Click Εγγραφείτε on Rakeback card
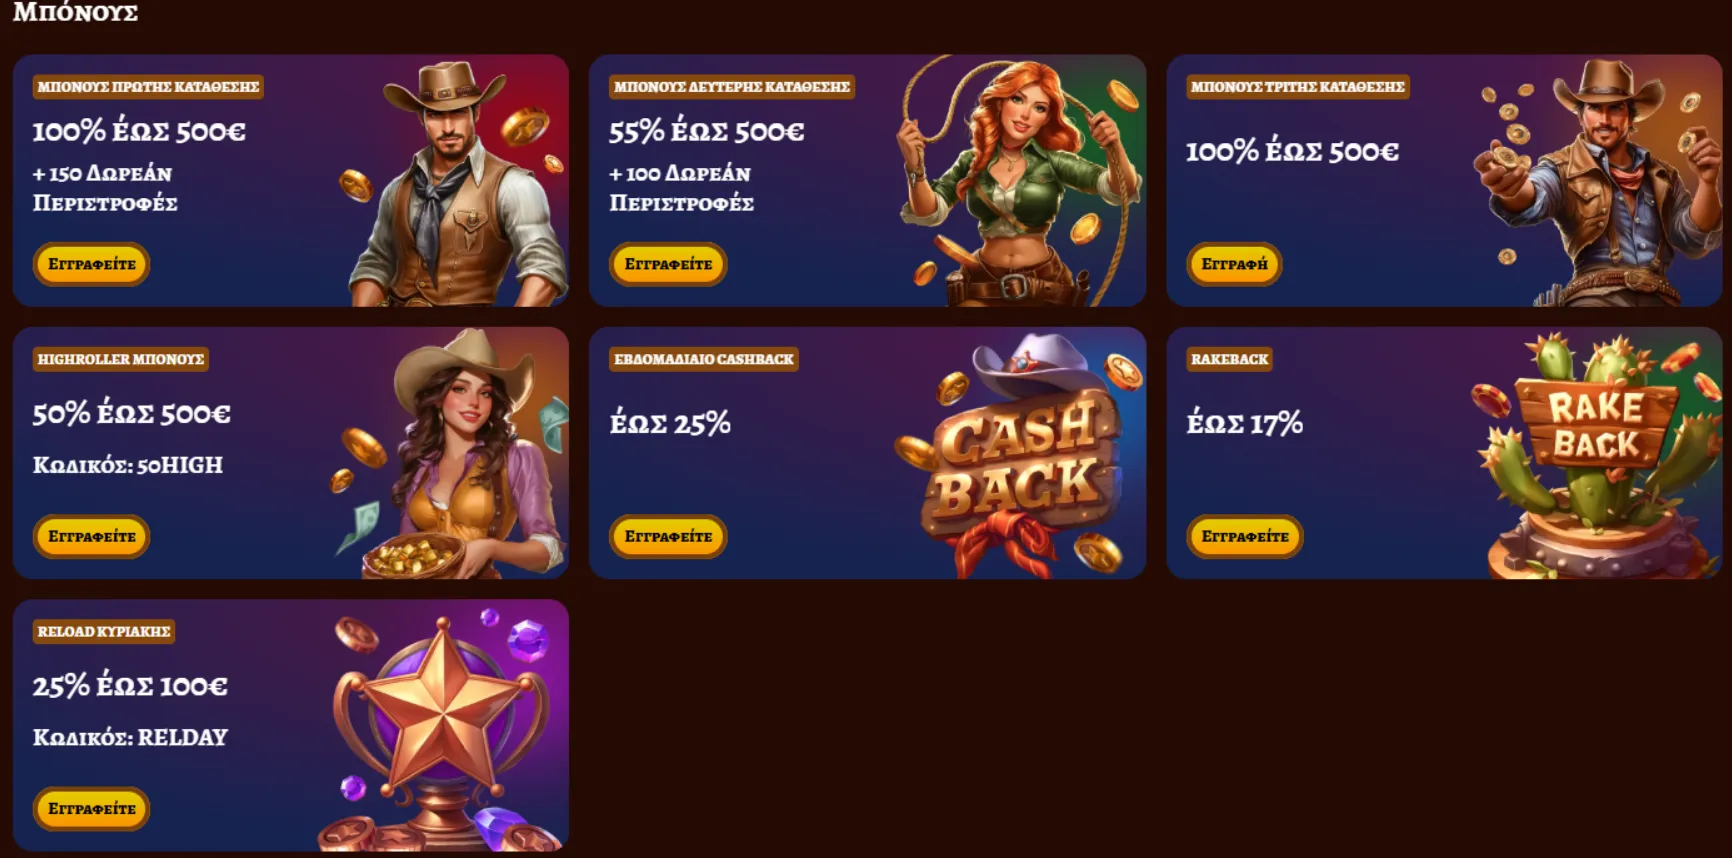 tap(1245, 536)
